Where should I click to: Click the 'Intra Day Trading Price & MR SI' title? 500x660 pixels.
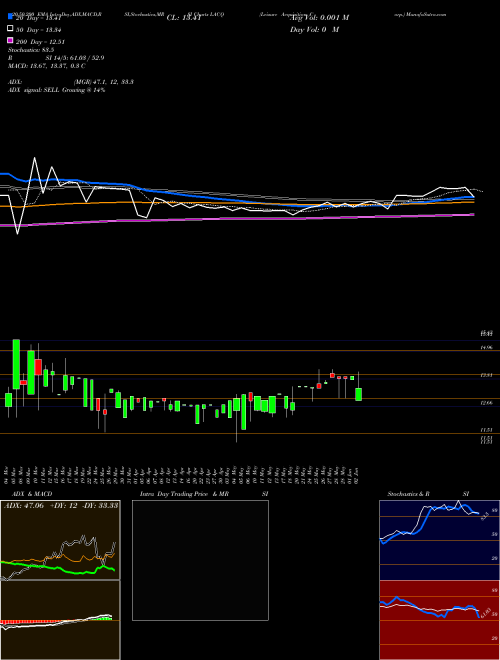click(x=204, y=494)
